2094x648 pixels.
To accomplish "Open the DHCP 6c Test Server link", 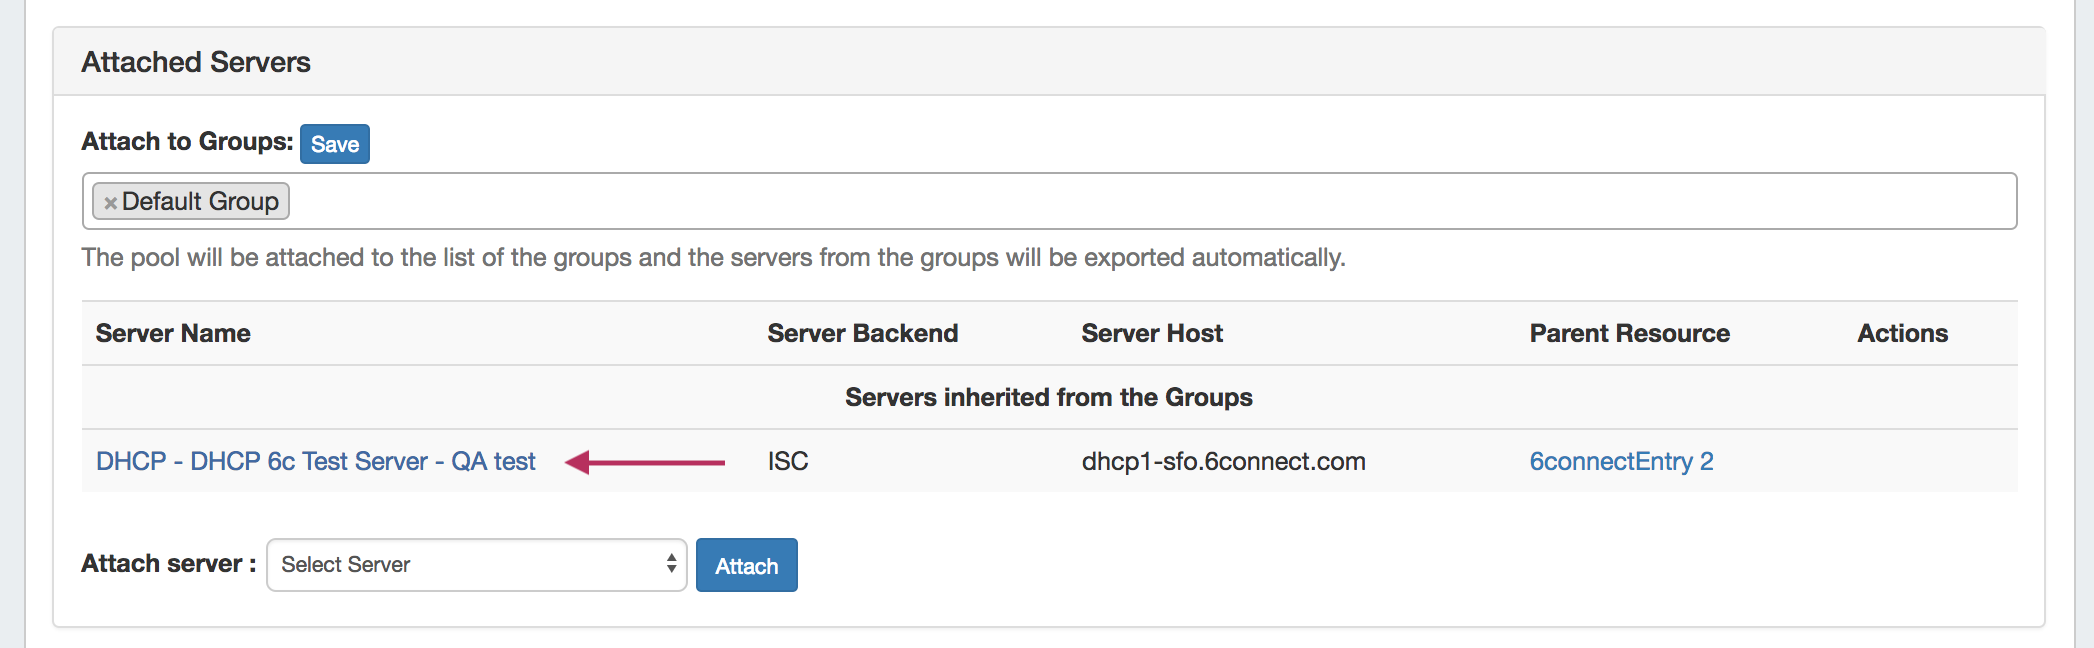I will pyautogui.click(x=316, y=461).
